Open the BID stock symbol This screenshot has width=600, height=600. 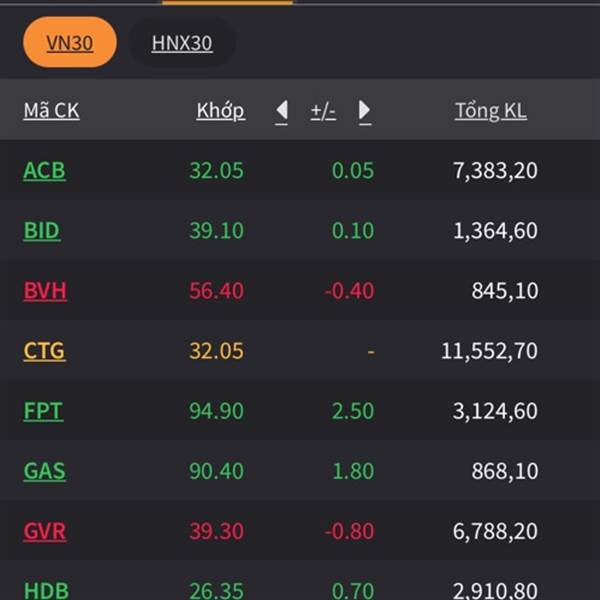click(42, 230)
